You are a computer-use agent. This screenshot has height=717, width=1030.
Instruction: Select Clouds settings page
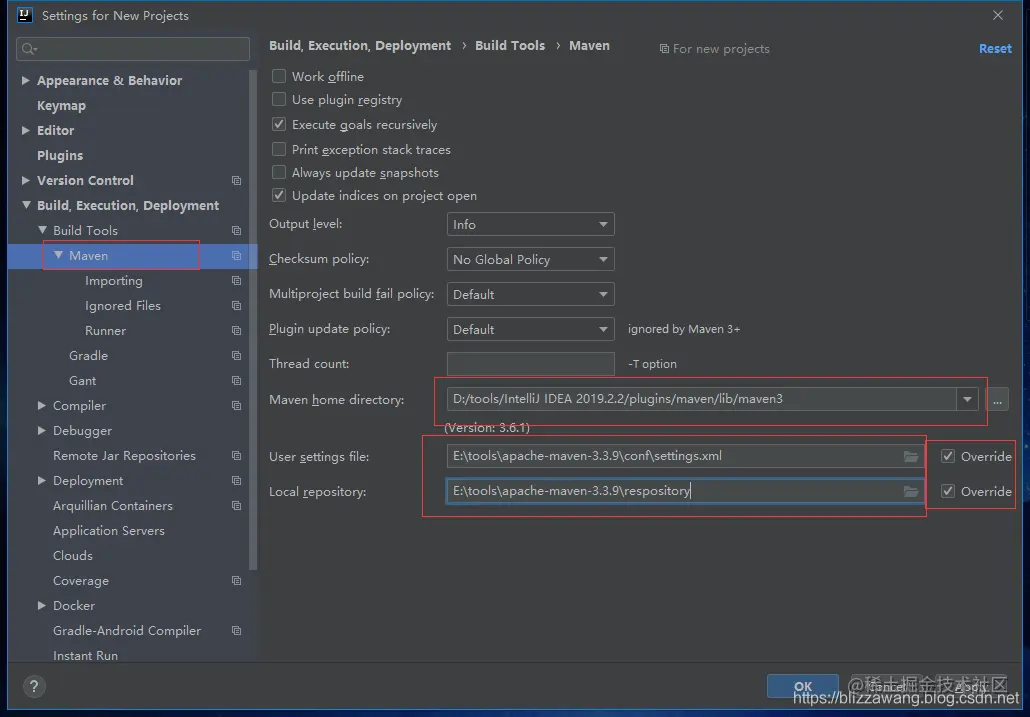pyautogui.click(x=72, y=555)
